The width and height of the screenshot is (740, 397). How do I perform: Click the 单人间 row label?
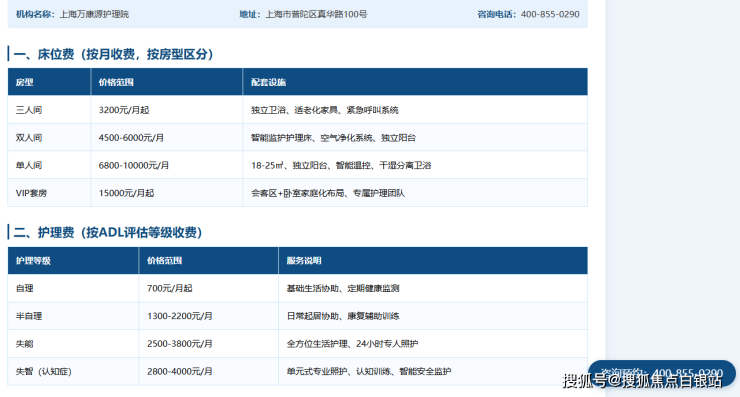(x=29, y=165)
